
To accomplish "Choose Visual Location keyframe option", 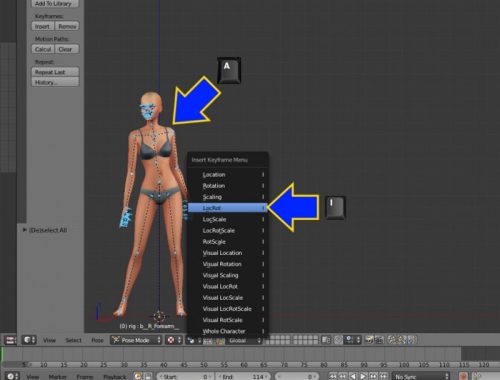I will pos(228,253).
